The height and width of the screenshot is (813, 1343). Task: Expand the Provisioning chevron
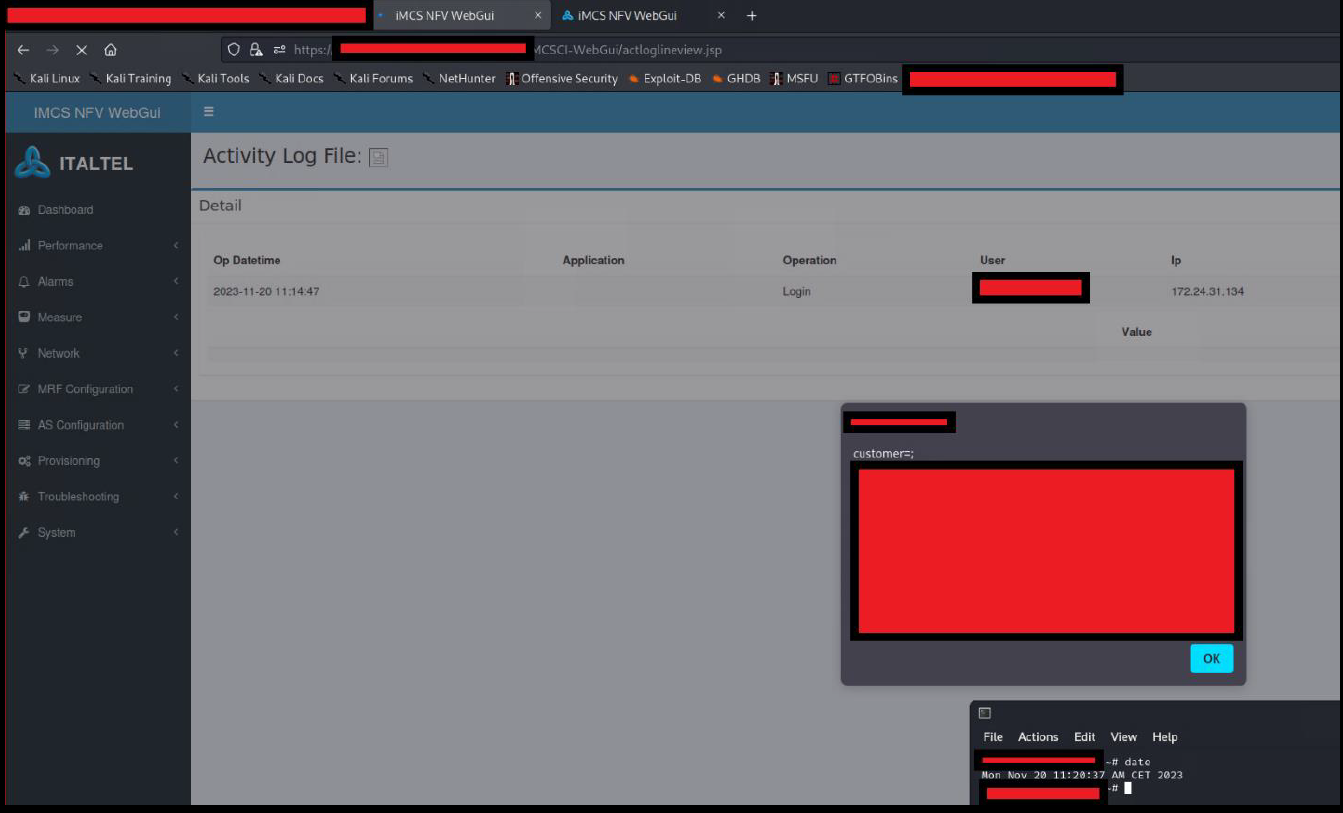coord(176,461)
